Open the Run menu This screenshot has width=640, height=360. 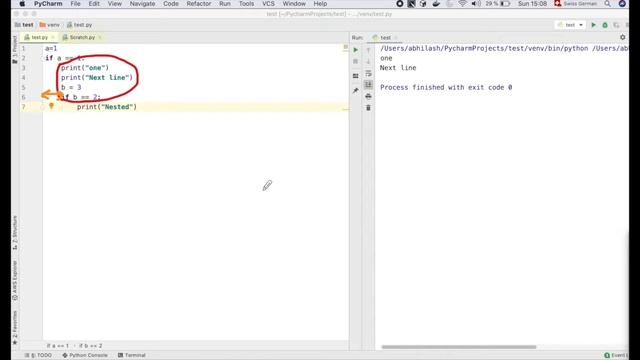point(224,4)
